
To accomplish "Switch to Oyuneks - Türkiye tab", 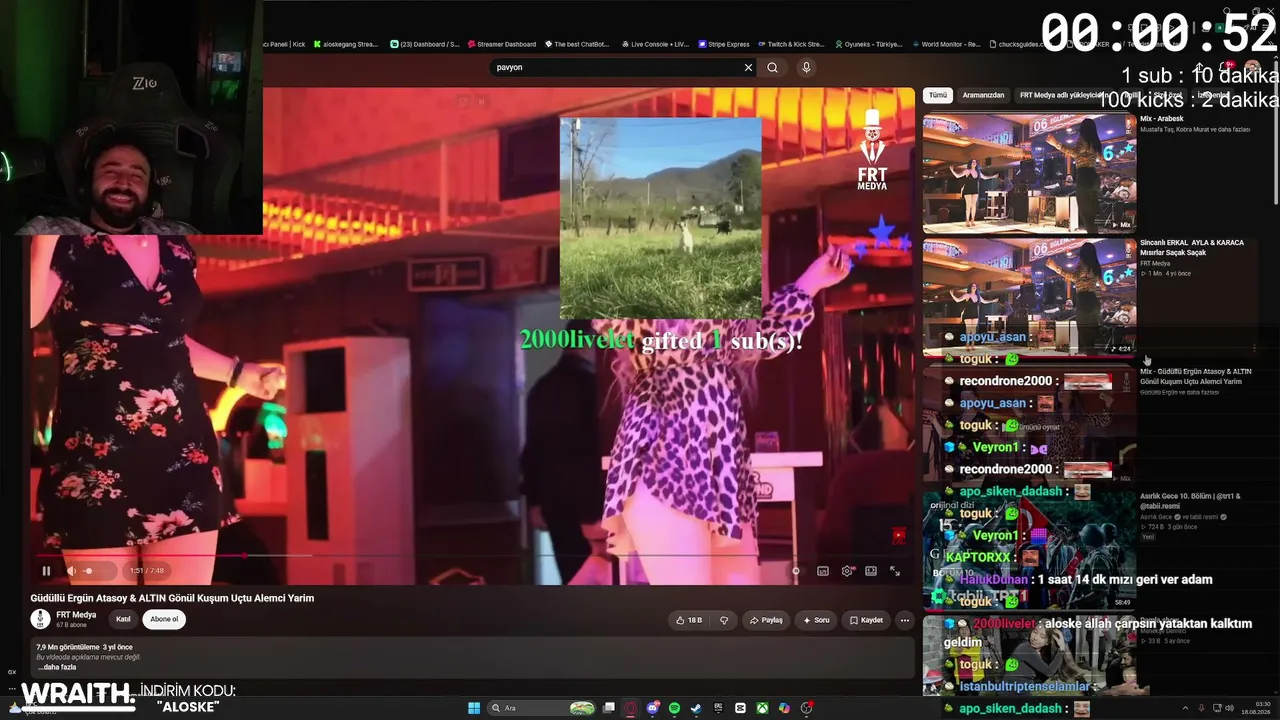I will click(868, 44).
